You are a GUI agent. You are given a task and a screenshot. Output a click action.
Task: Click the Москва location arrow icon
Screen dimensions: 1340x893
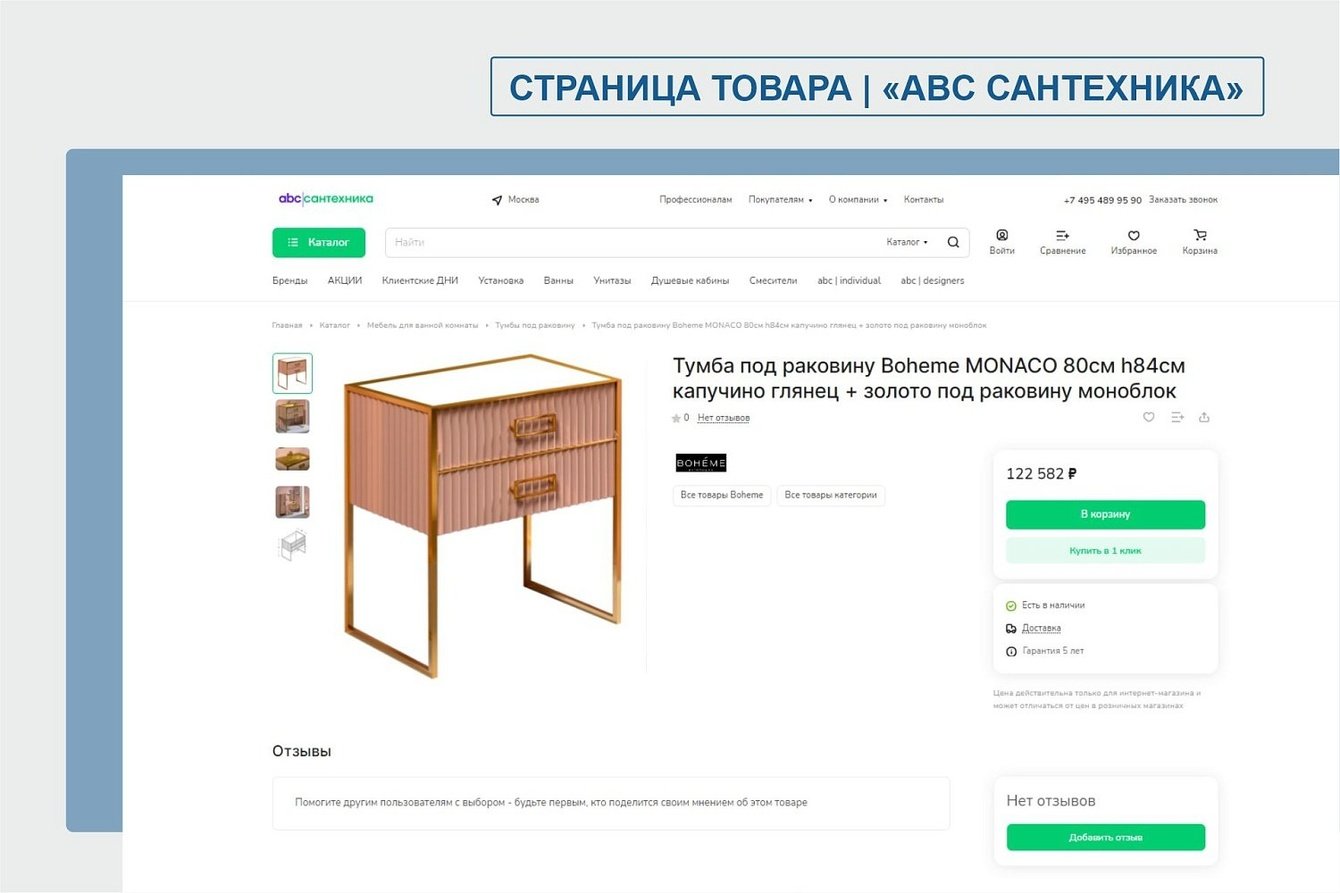tap(497, 200)
